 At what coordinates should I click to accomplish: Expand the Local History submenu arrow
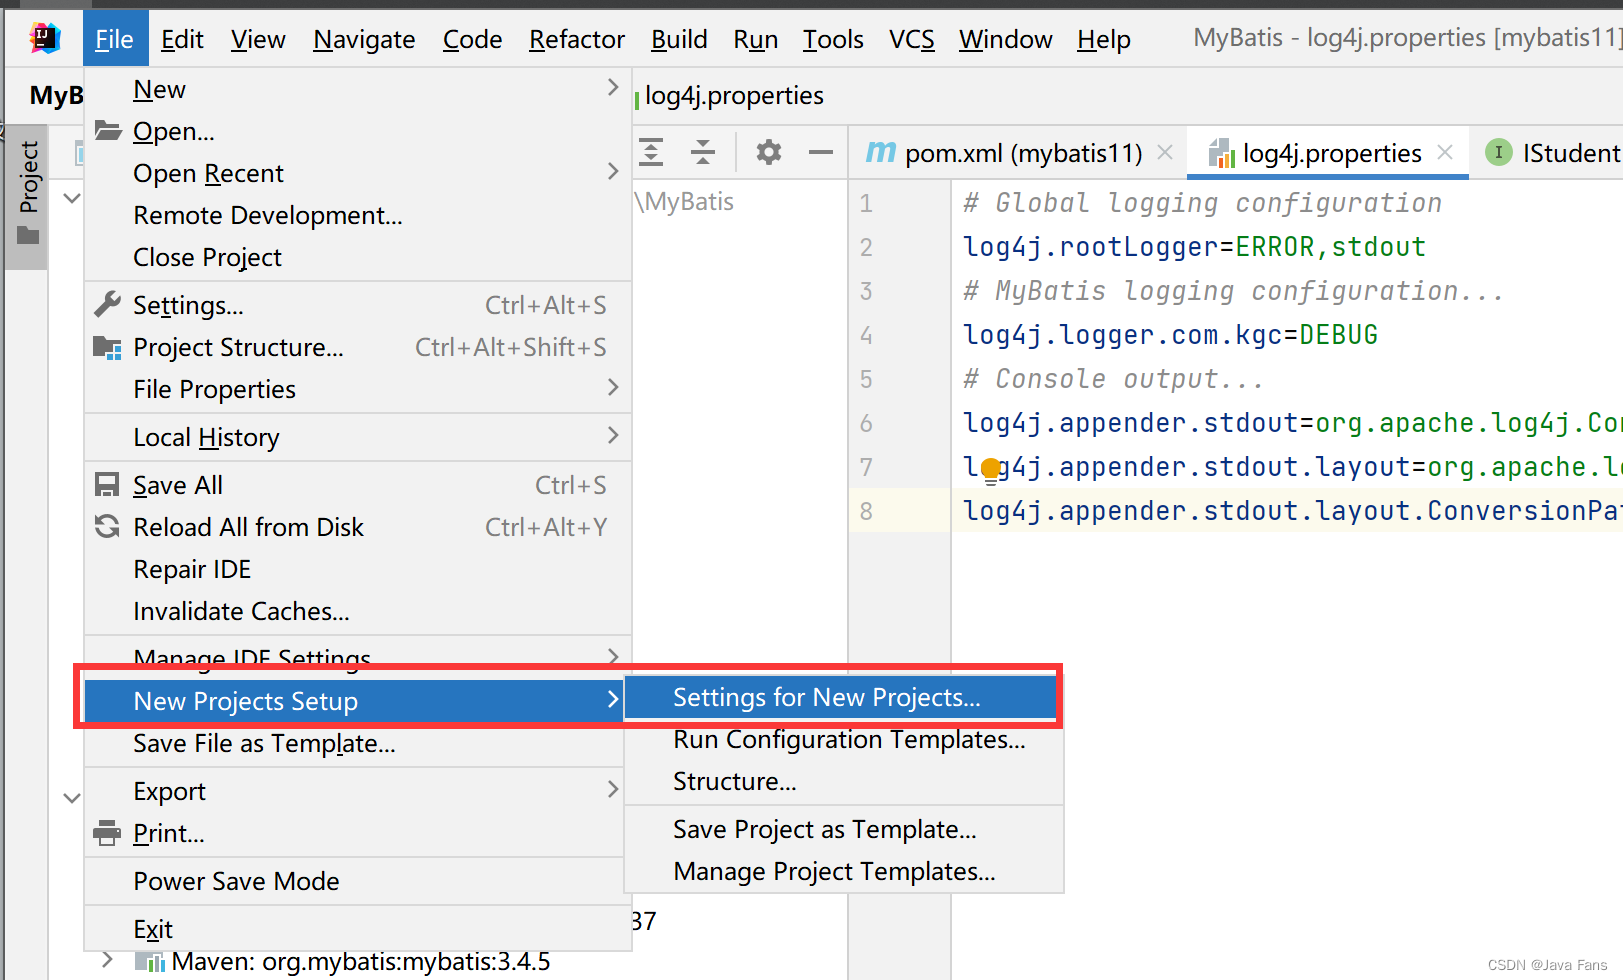pos(613,435)
